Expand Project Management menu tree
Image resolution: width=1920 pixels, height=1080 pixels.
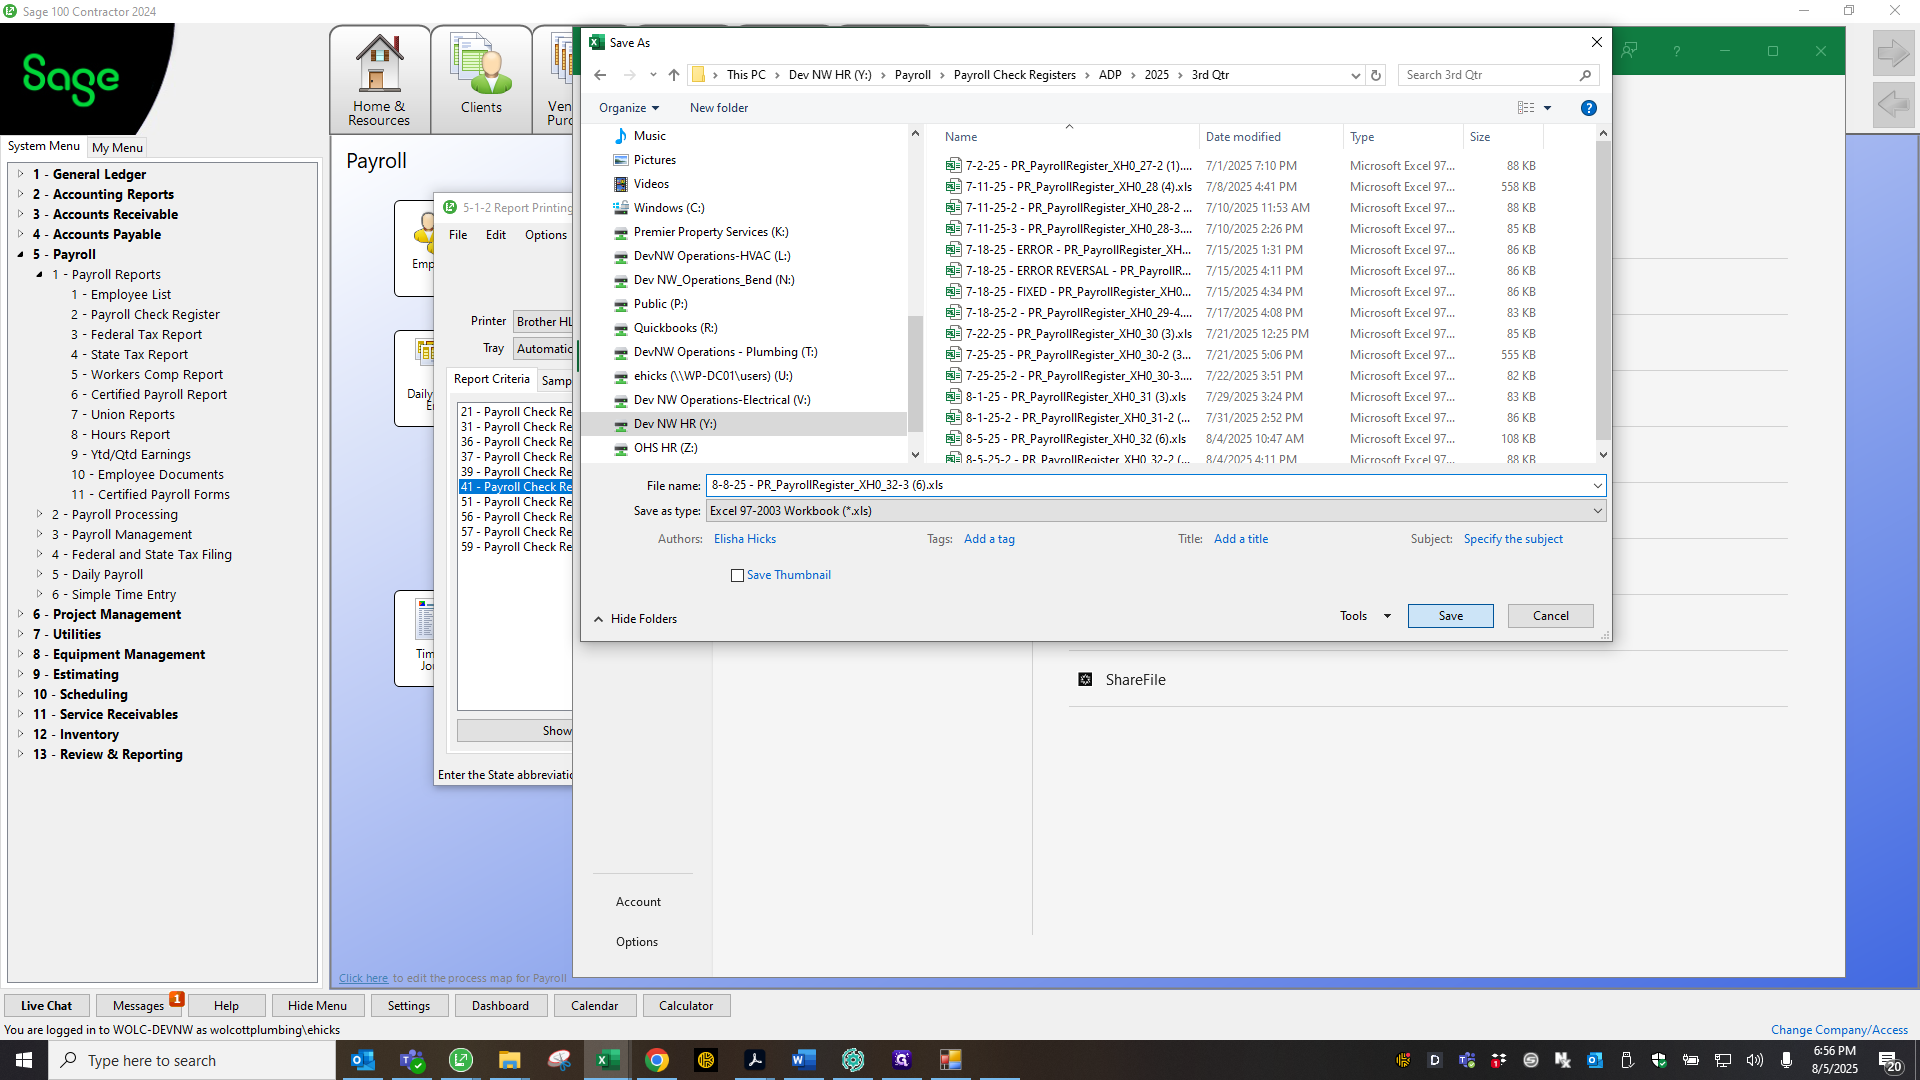20,614
